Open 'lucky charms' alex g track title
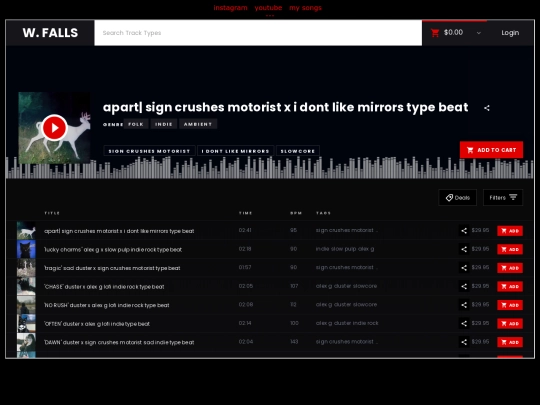The height and width of the screenshot is (405, 540). pos(113,250)
